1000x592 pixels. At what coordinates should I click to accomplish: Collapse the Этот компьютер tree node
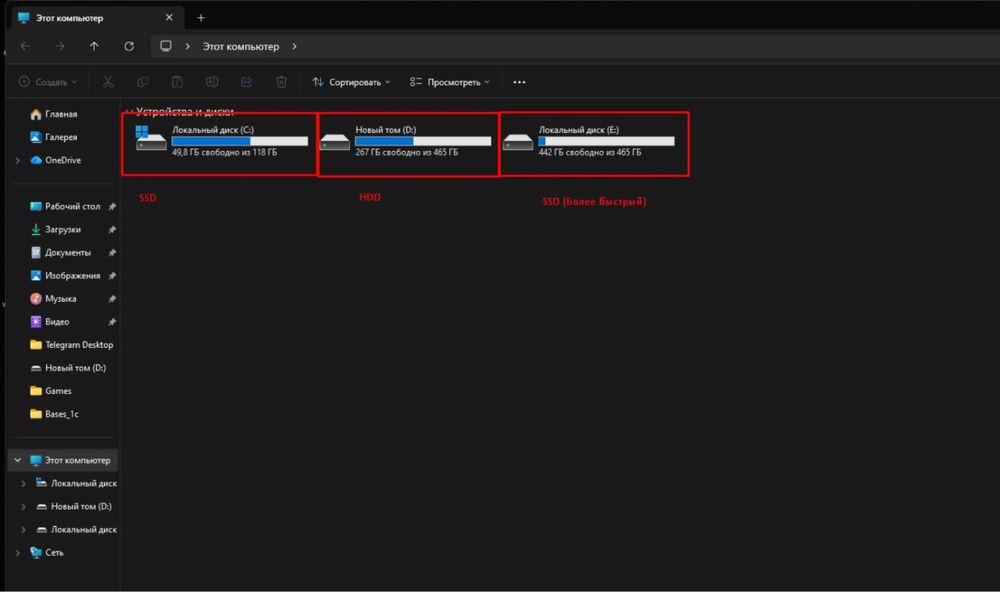pos(18,460)
